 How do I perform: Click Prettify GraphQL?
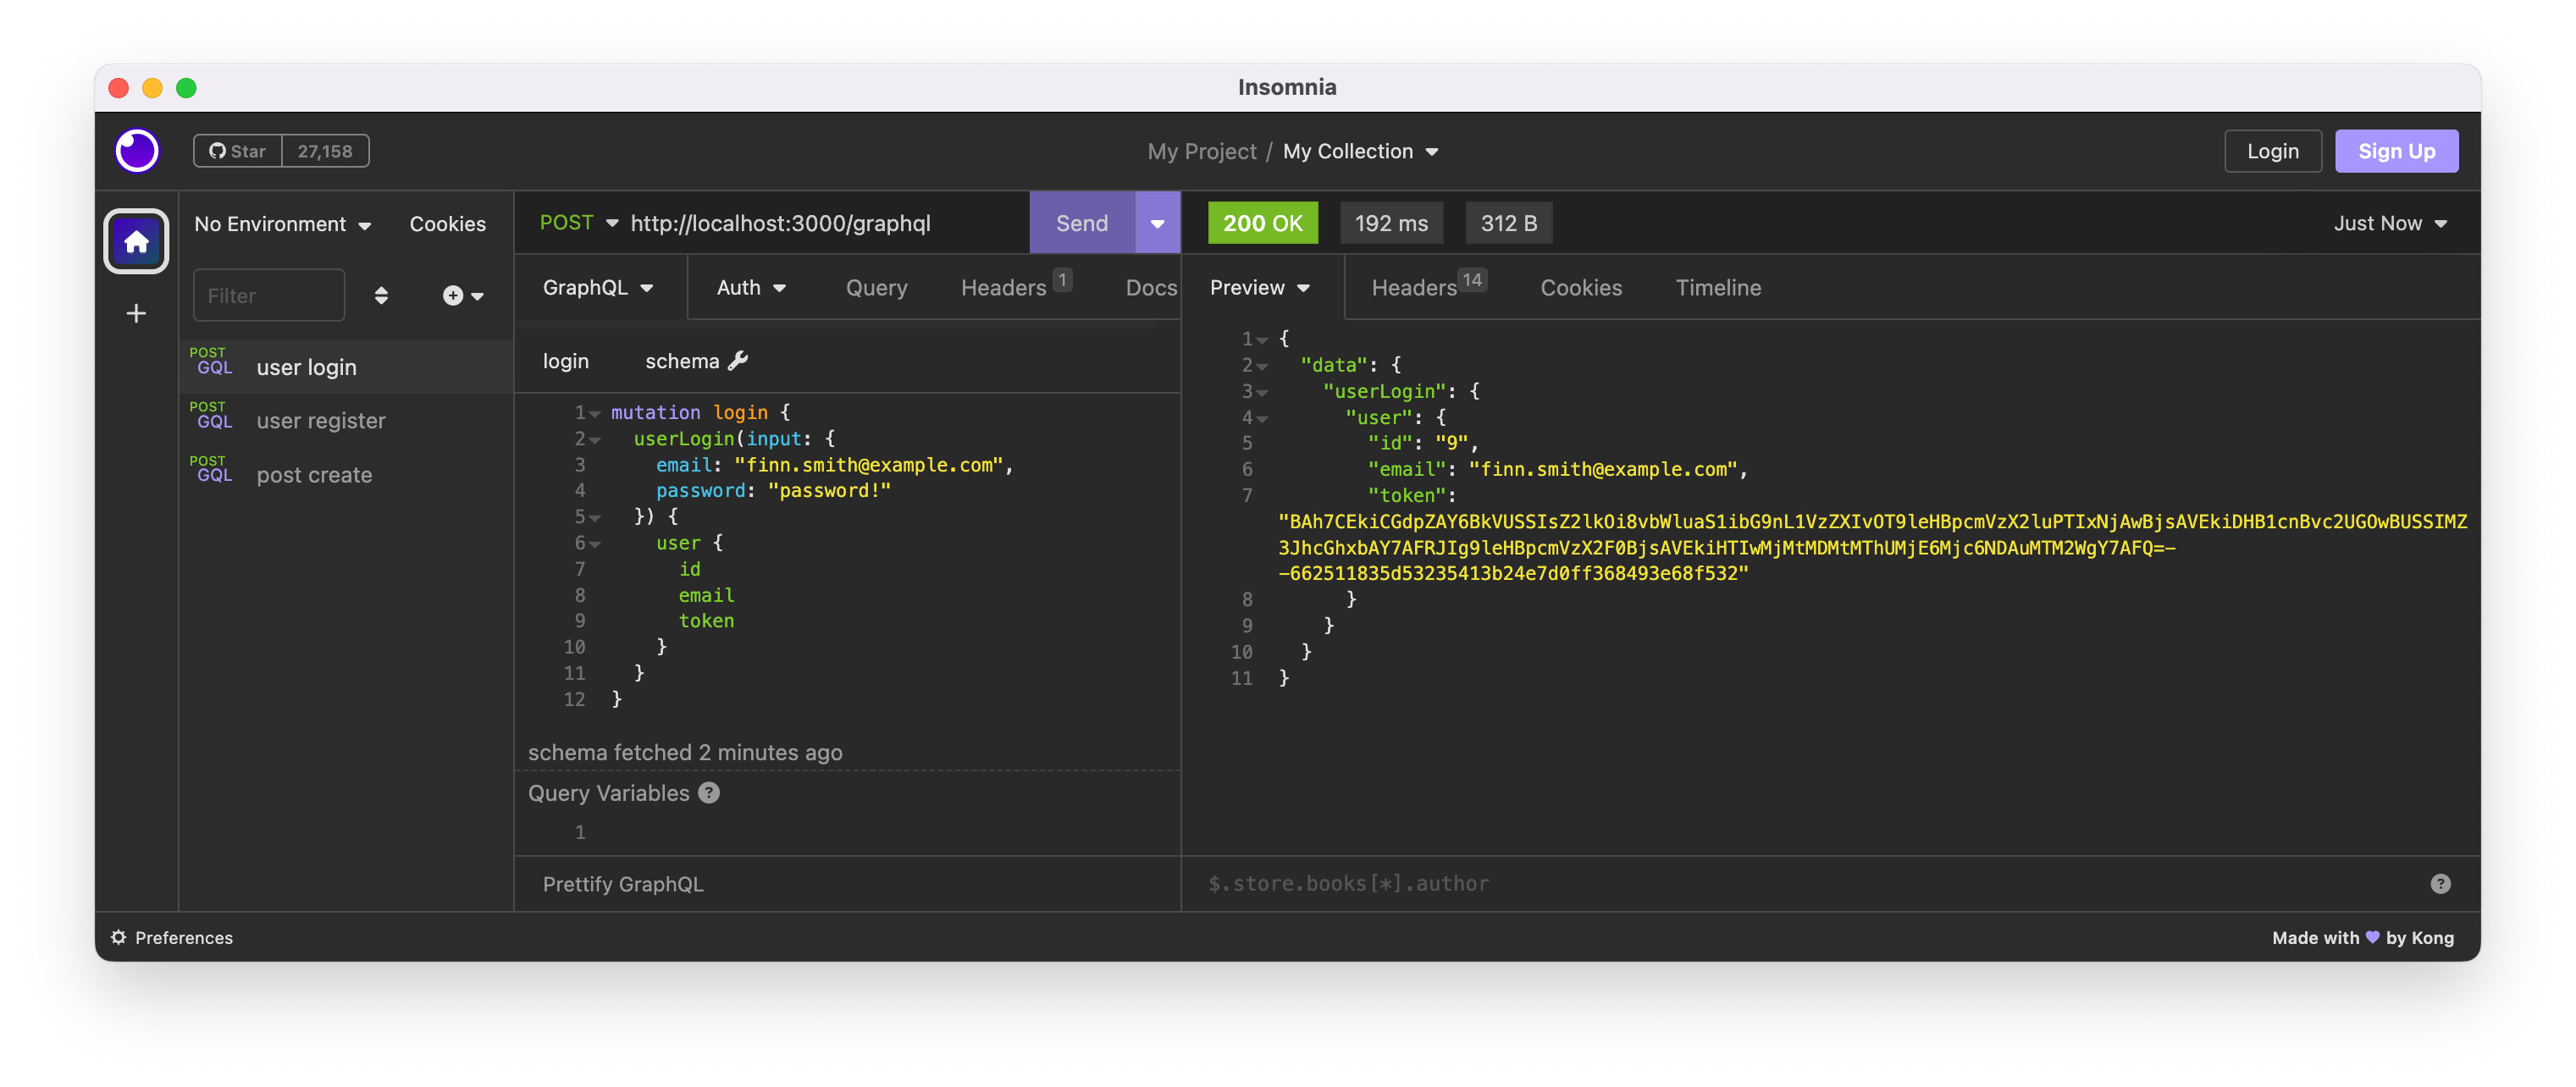[x=623, y=884]
